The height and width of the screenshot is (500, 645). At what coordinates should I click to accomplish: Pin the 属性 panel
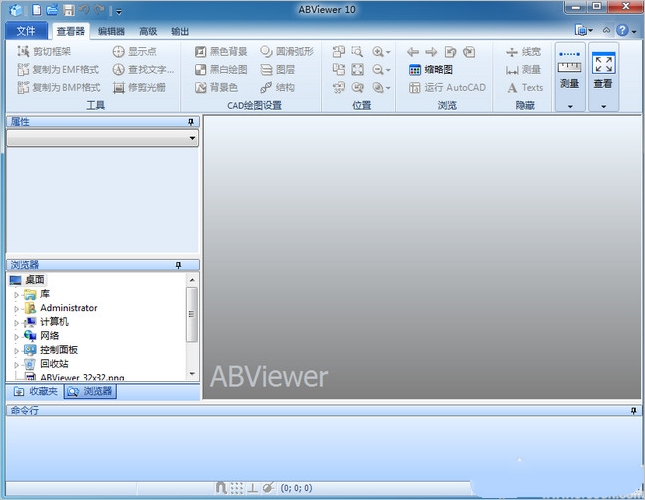click(x=190, y=122)
